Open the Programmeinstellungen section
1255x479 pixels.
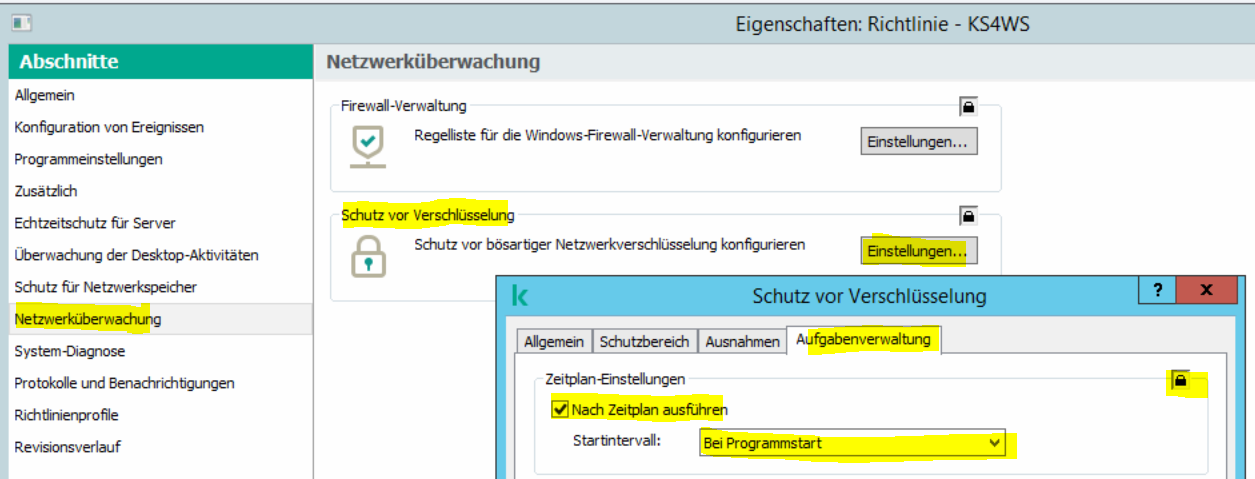(x=160, y=159)
